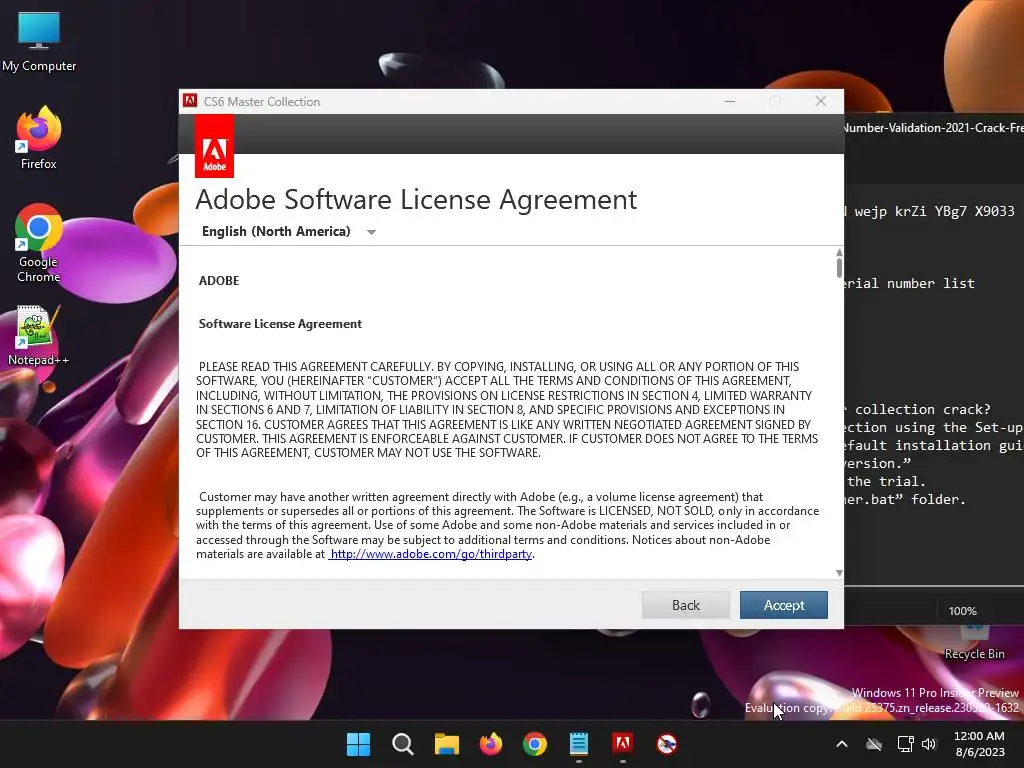Click the Accept button
1024x768 pixels.
point(784,605)
